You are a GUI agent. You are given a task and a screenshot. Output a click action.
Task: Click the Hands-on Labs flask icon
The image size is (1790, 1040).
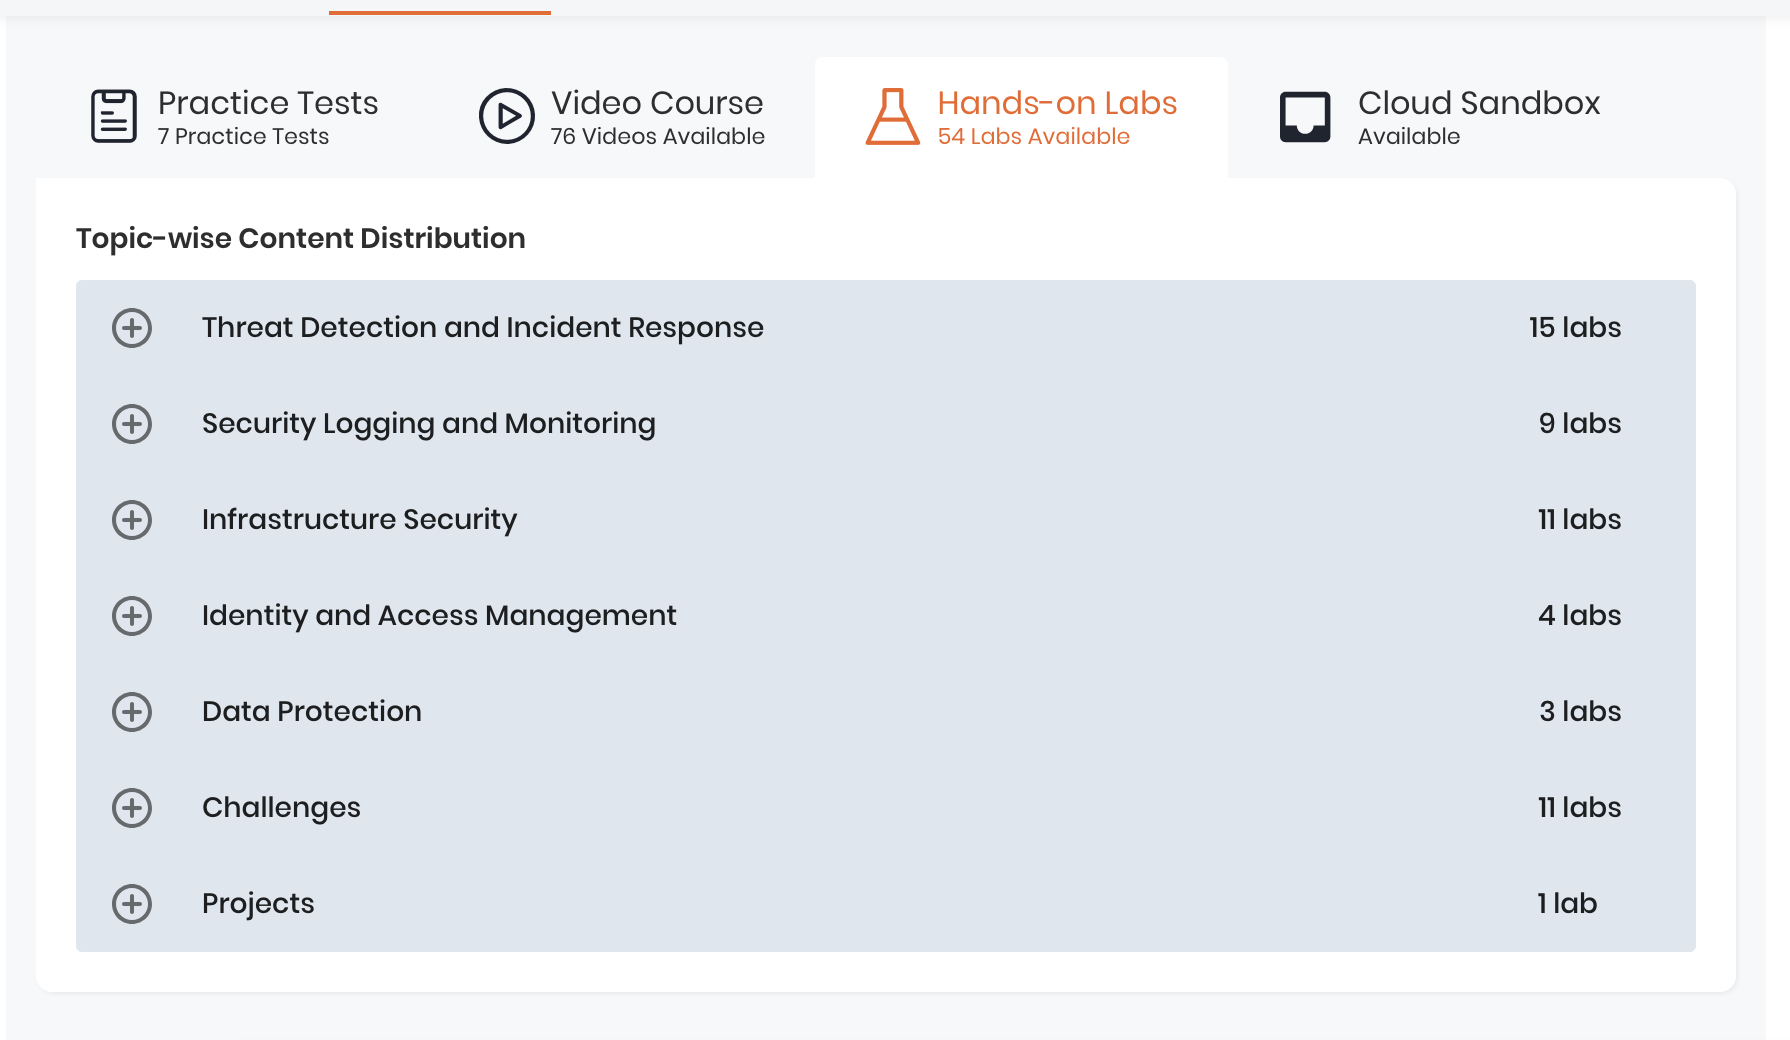click(892, 116)
